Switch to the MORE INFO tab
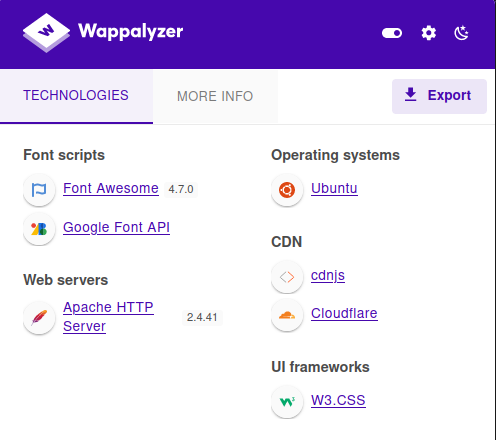496x440 pixels. coord(215,96)
